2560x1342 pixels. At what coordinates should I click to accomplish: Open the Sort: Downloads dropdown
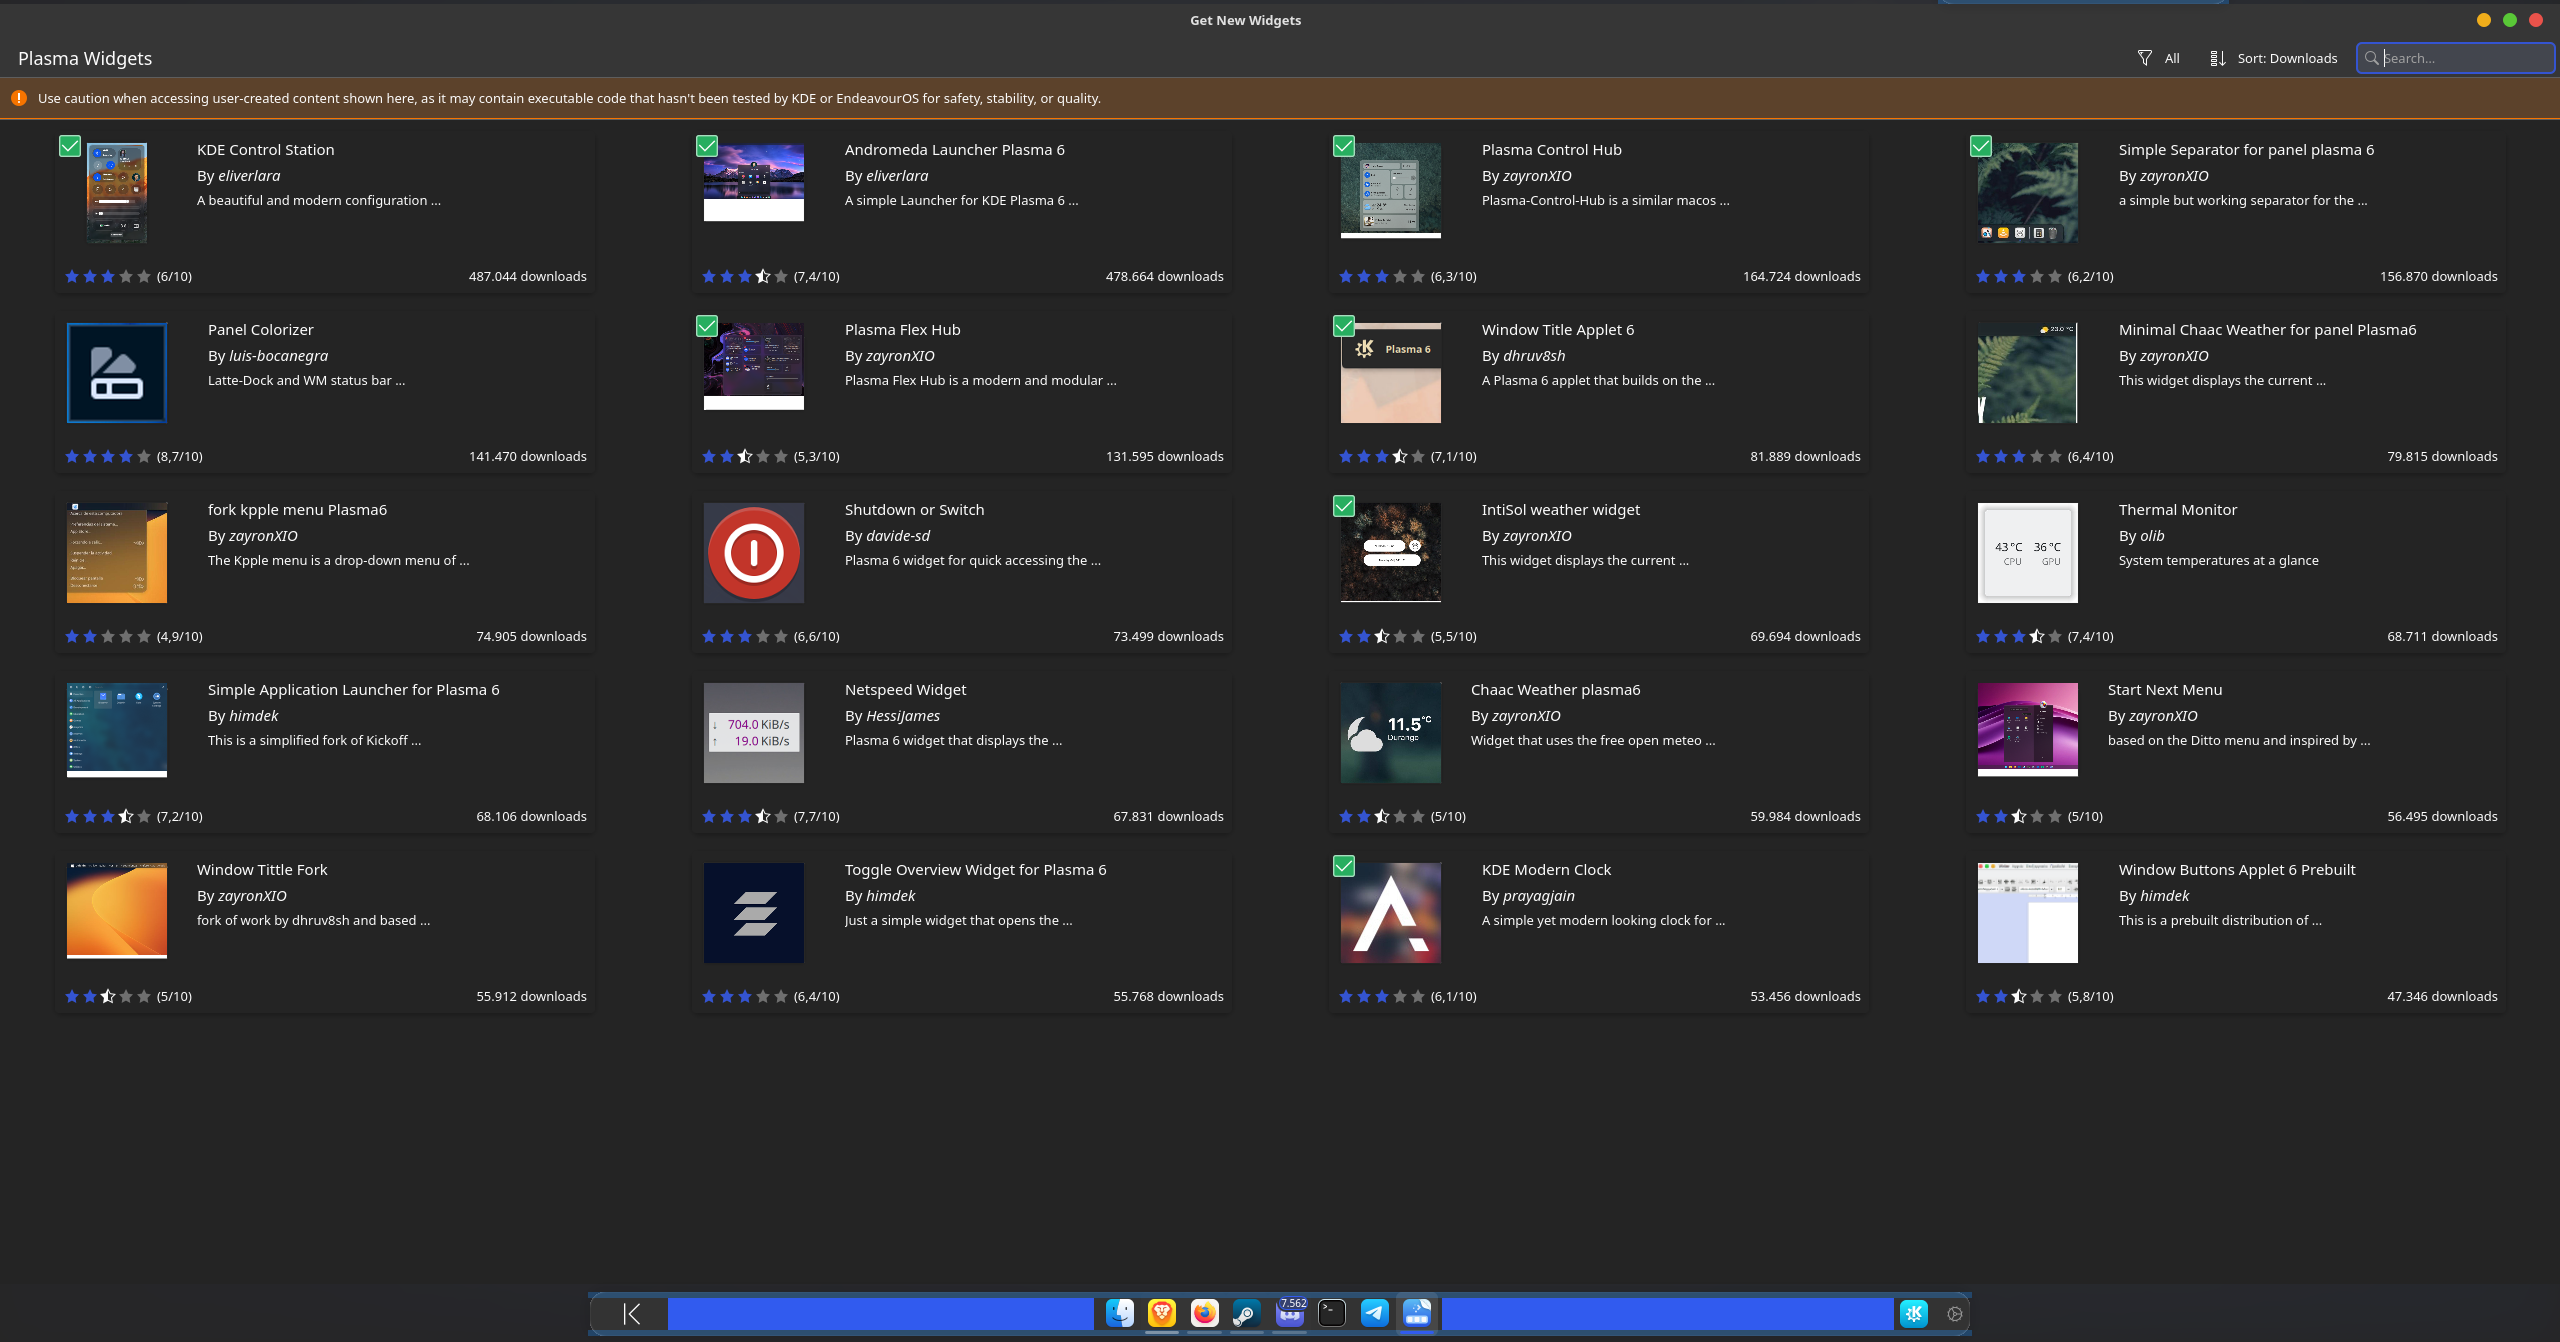(2273, 58)
